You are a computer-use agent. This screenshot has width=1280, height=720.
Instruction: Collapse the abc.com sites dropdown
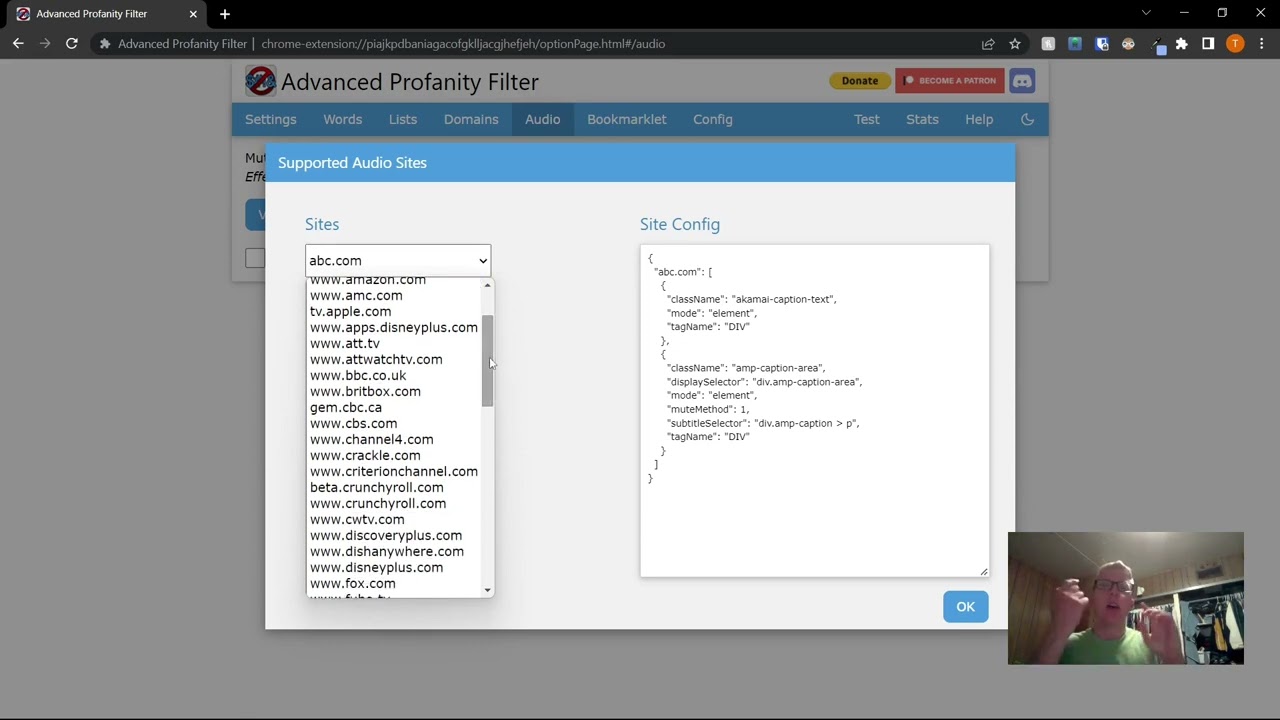398,261
